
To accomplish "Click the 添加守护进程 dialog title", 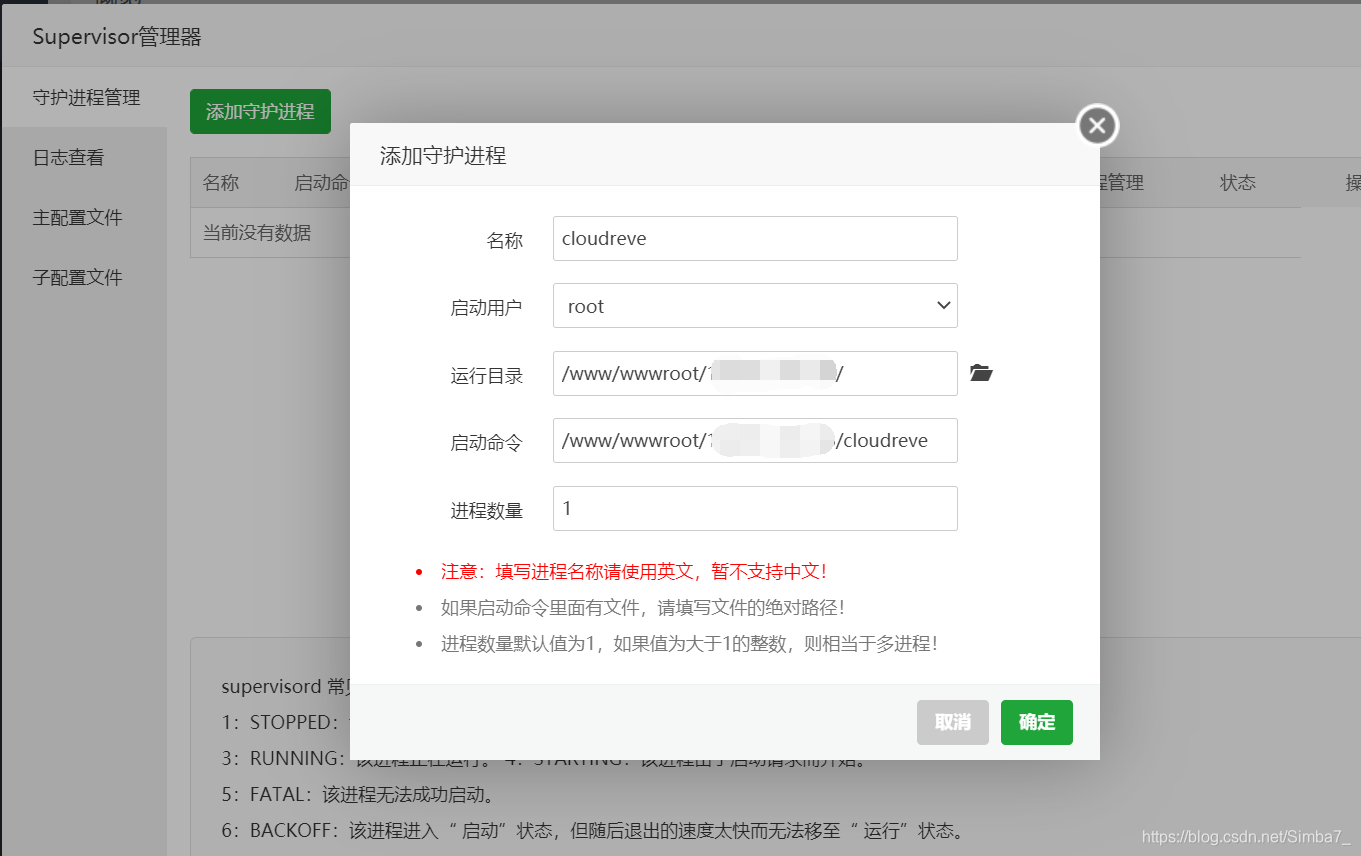I will point(443,156).
